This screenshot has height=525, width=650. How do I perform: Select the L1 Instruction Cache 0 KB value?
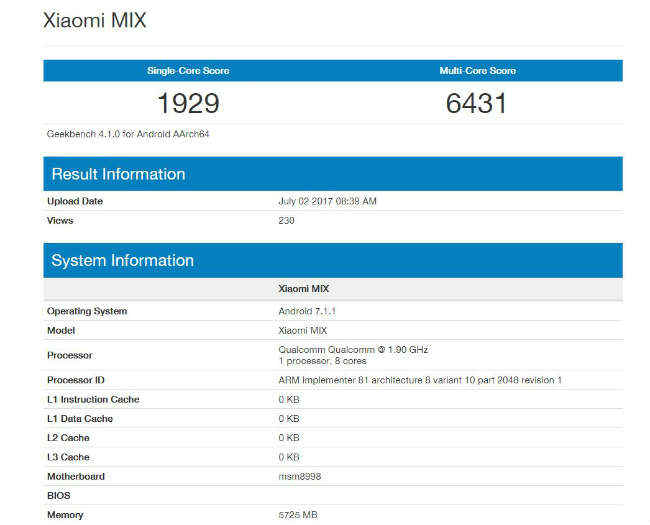[x=289, y=399]
